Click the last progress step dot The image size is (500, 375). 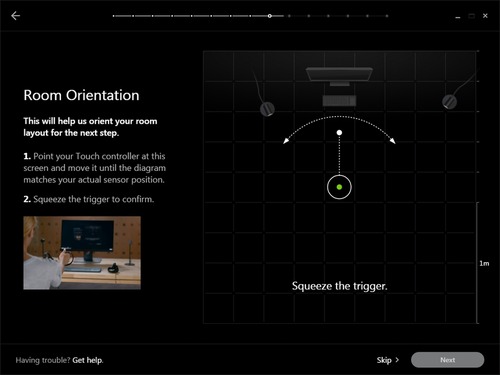tap(387, 16)
